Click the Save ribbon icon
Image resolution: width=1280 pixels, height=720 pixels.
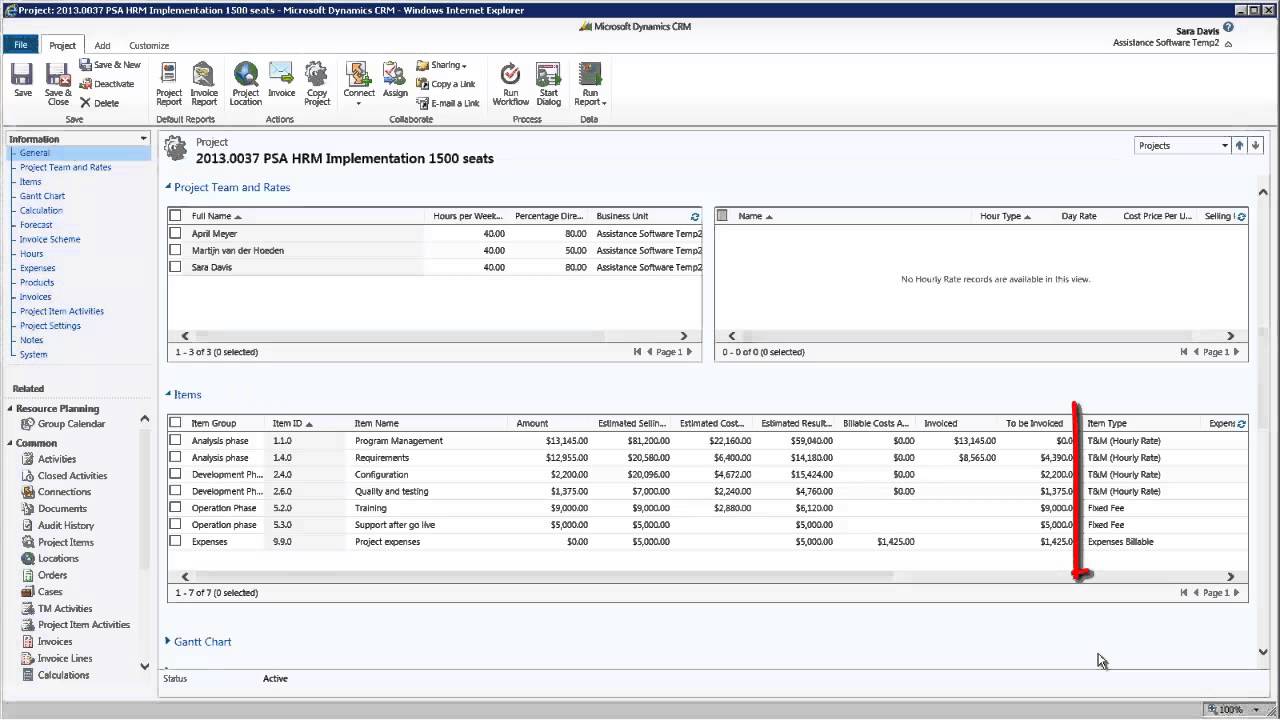click(x=22, y=80)
